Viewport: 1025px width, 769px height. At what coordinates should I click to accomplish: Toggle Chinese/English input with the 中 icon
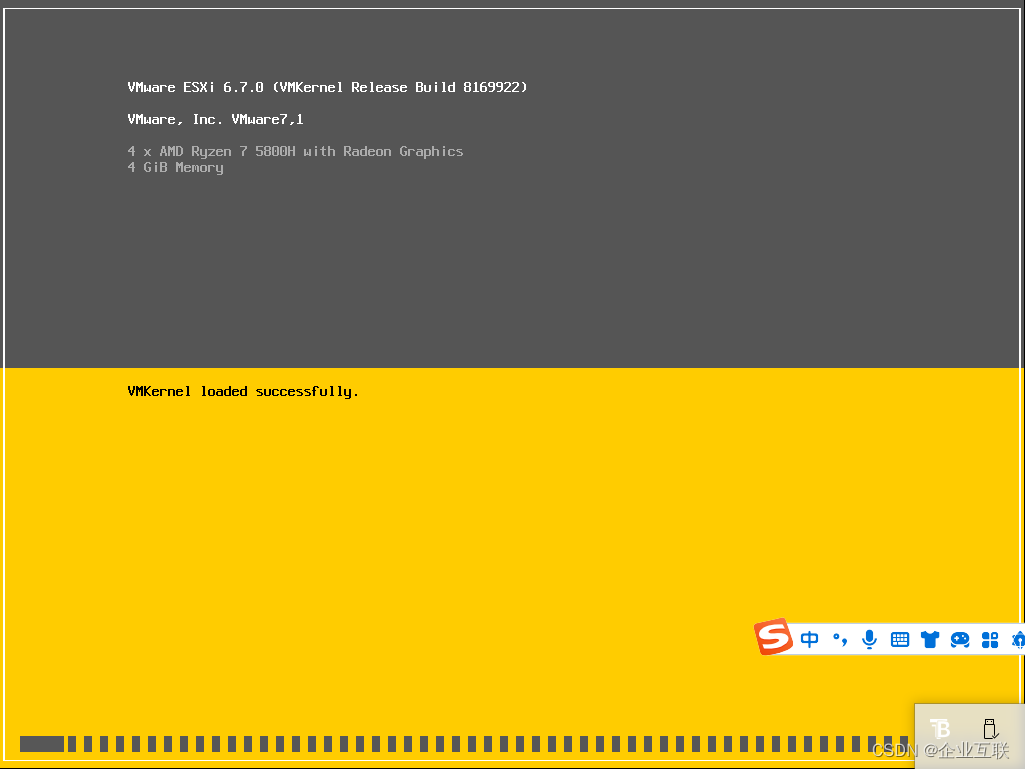click(809, 639)
